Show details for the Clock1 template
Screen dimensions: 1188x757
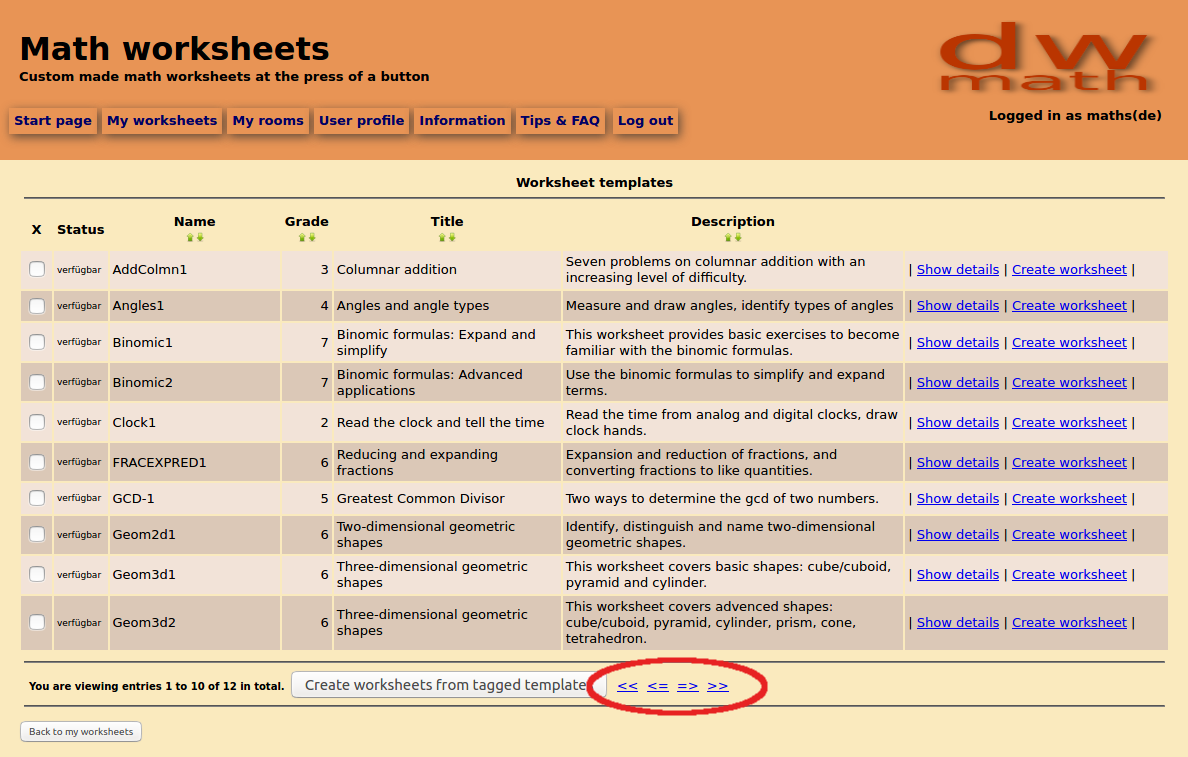point(957,422)
